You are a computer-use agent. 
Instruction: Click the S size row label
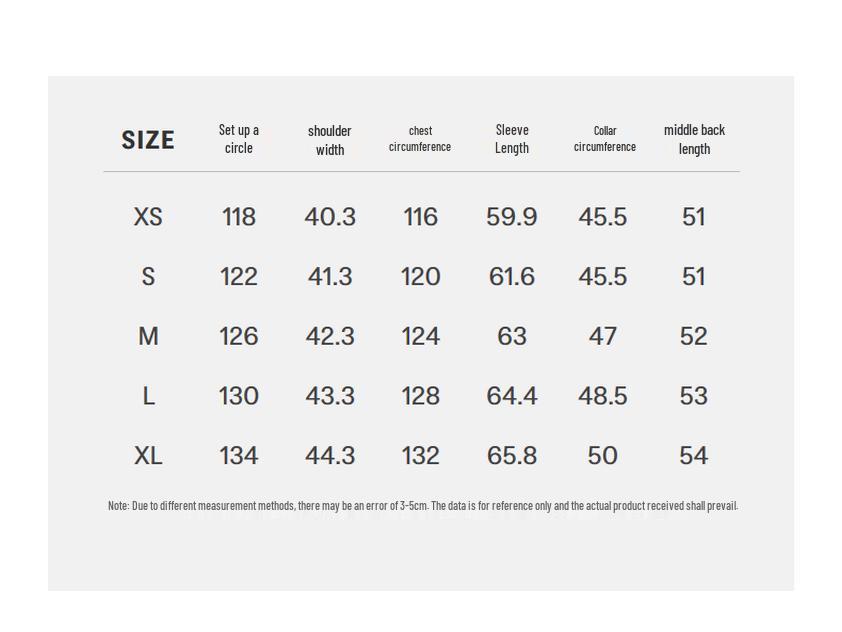click(148, 277)
